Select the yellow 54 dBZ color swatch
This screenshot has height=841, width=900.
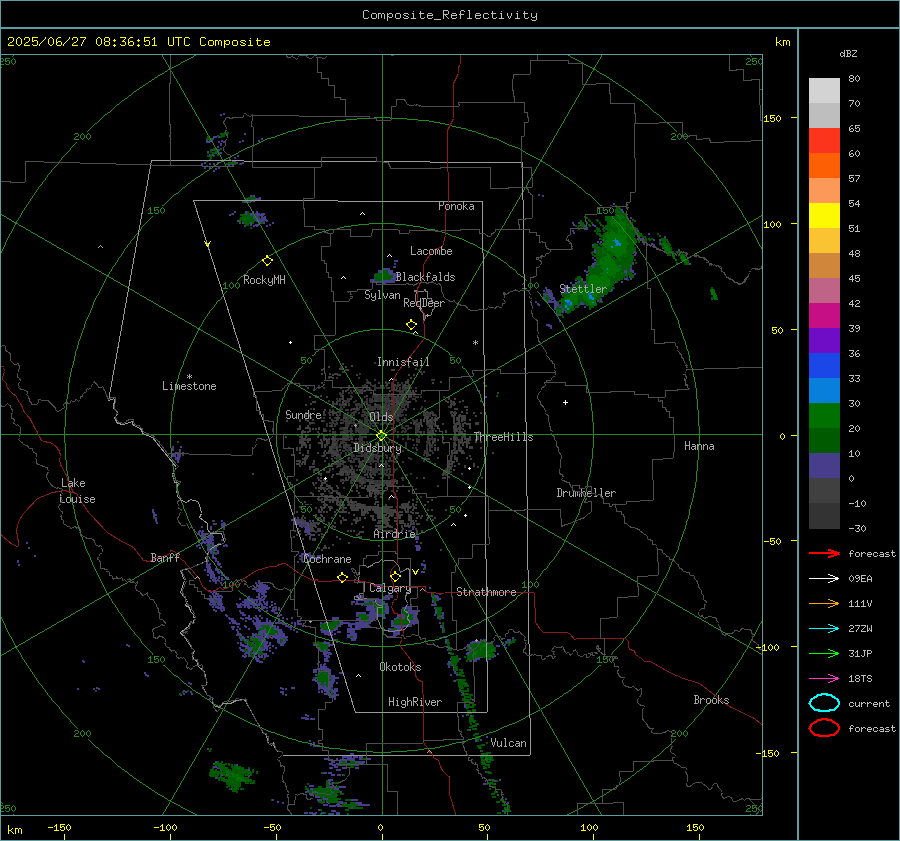[824, 215]
